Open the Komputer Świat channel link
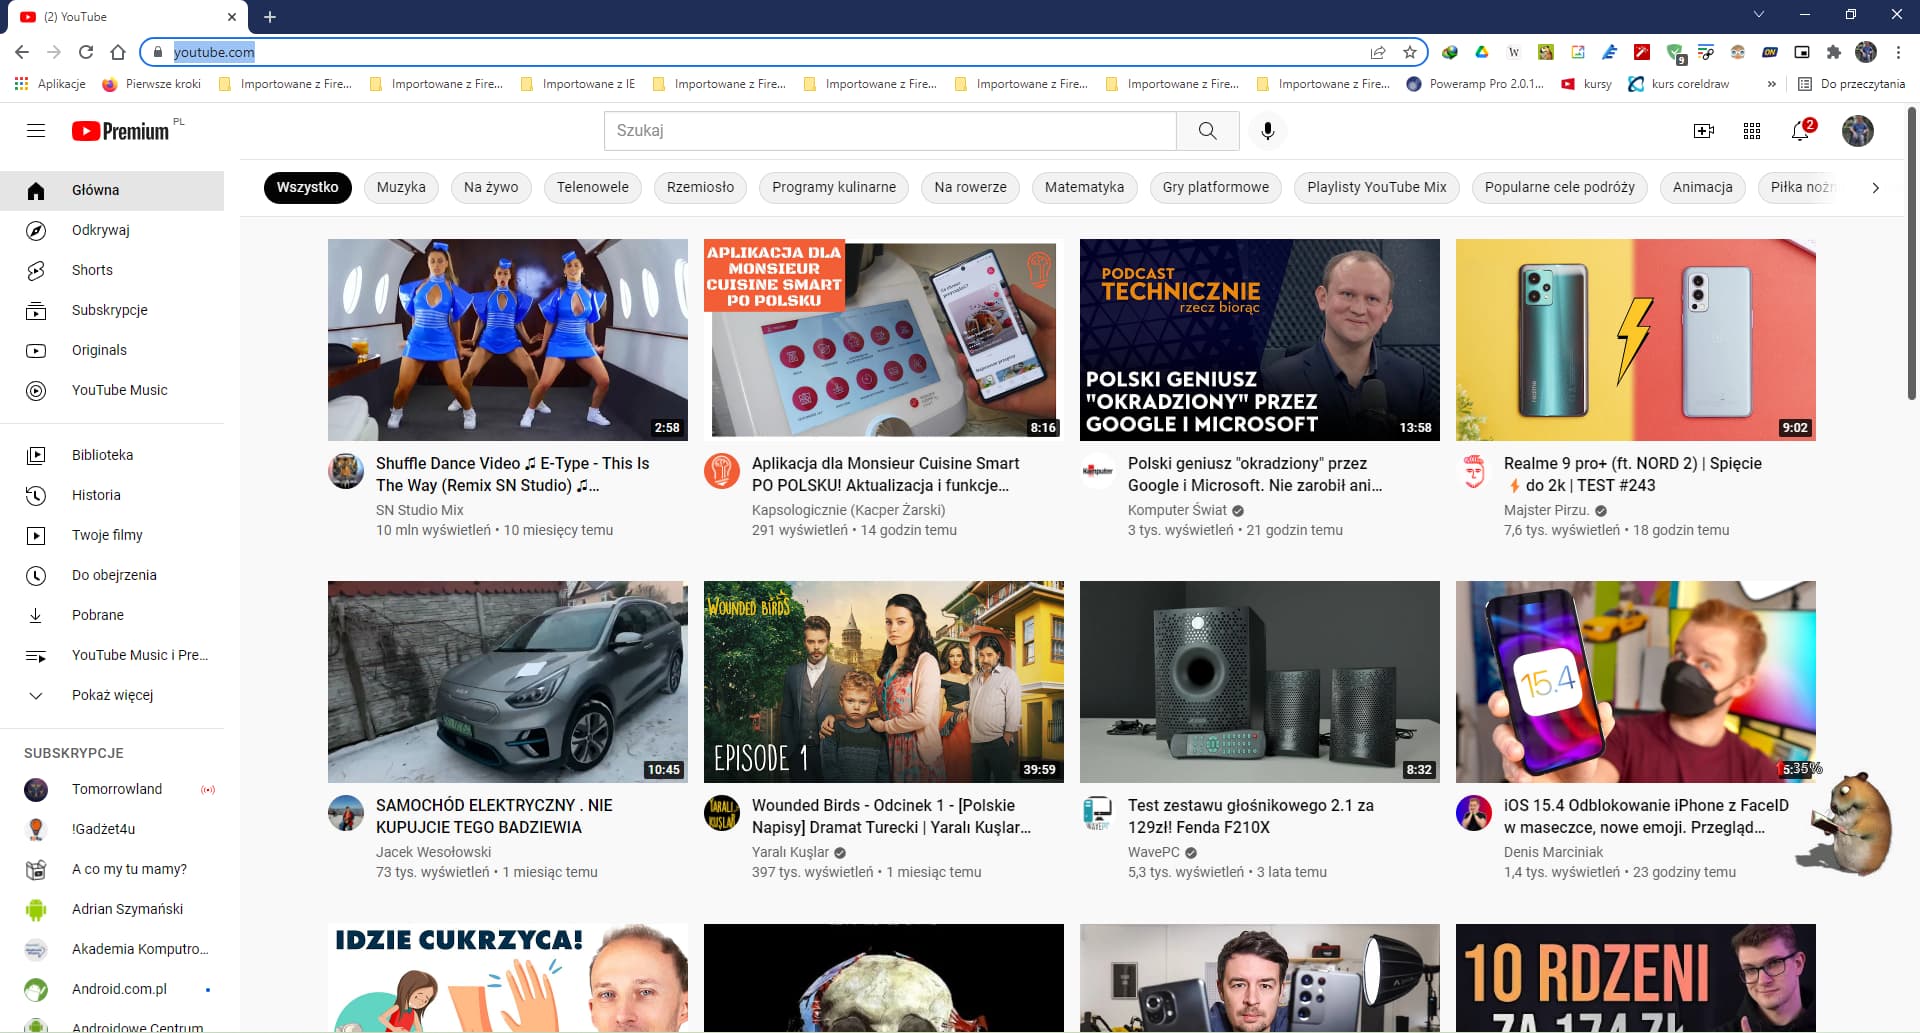The height and width of the screenshot is (1033, 1920). tap(1176, 510)
